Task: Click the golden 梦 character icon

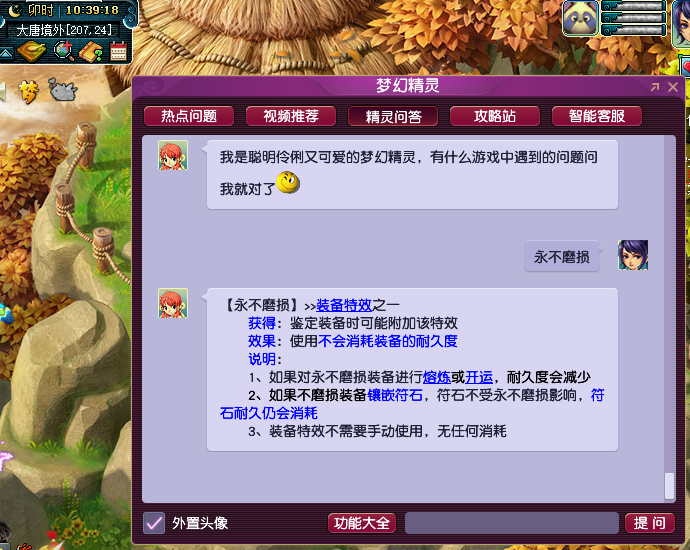Action: [29, 92]
